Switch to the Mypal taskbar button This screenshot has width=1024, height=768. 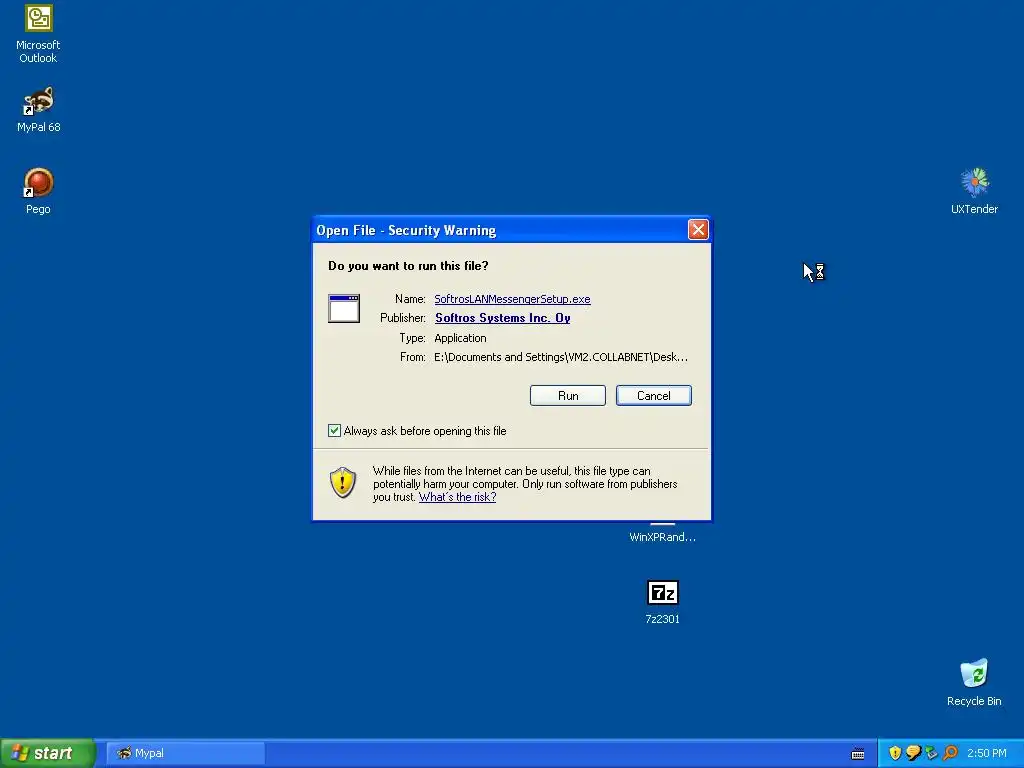click(185, 753)
